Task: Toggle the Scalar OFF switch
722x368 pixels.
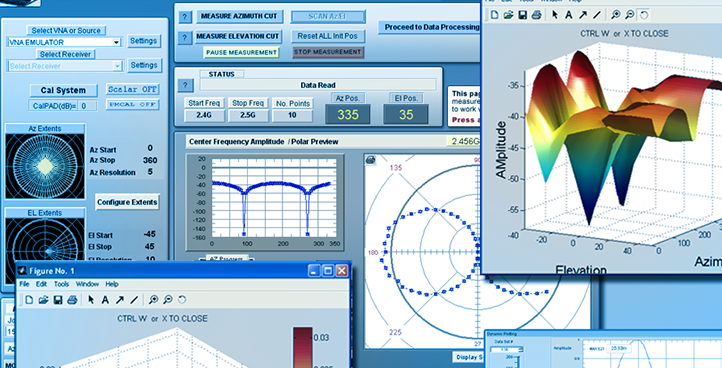Action: pyautogui.click(x=133, y=89)
